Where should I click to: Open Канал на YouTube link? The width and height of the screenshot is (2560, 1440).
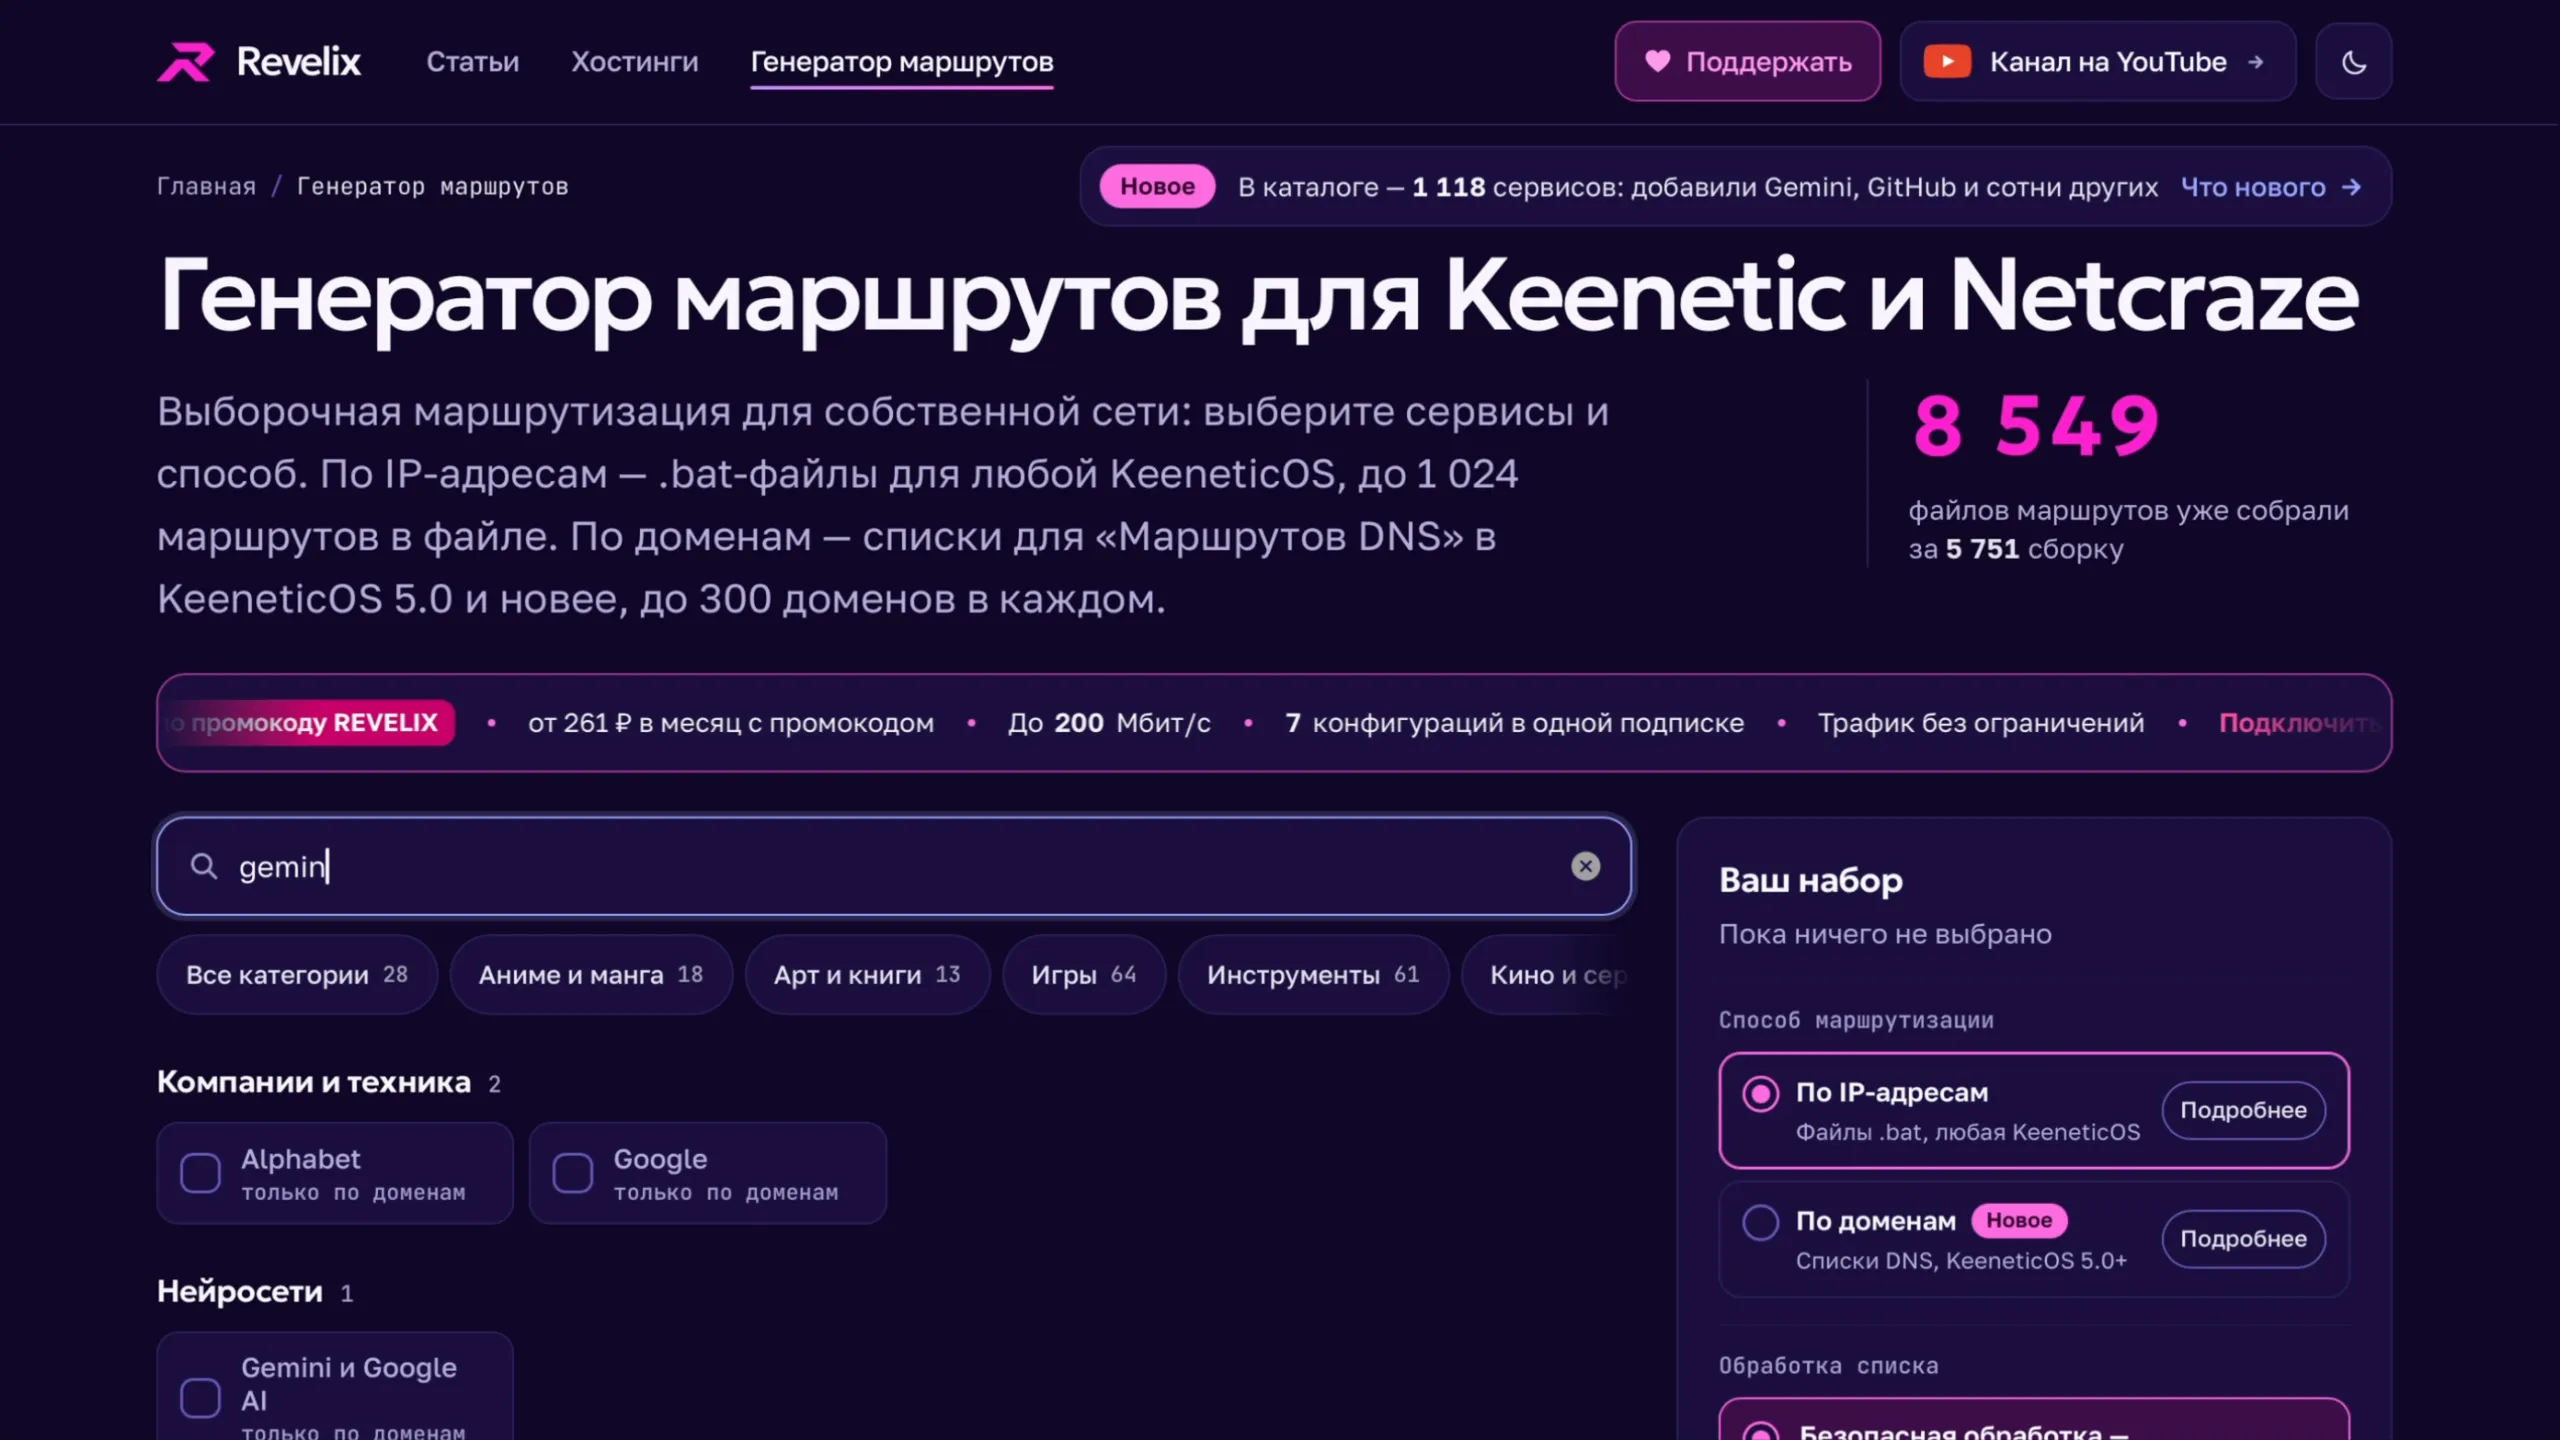[x=2098, y=62]
